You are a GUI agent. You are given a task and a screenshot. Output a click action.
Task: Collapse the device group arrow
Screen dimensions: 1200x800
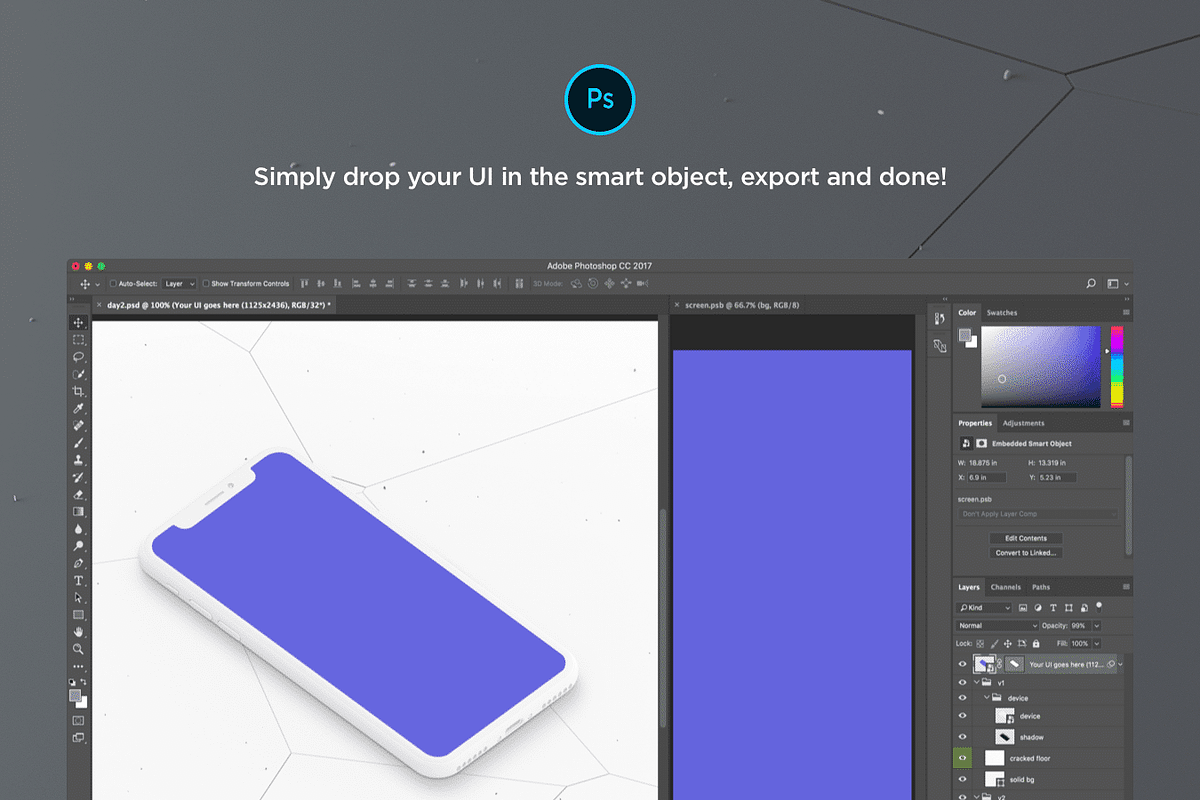985,698
